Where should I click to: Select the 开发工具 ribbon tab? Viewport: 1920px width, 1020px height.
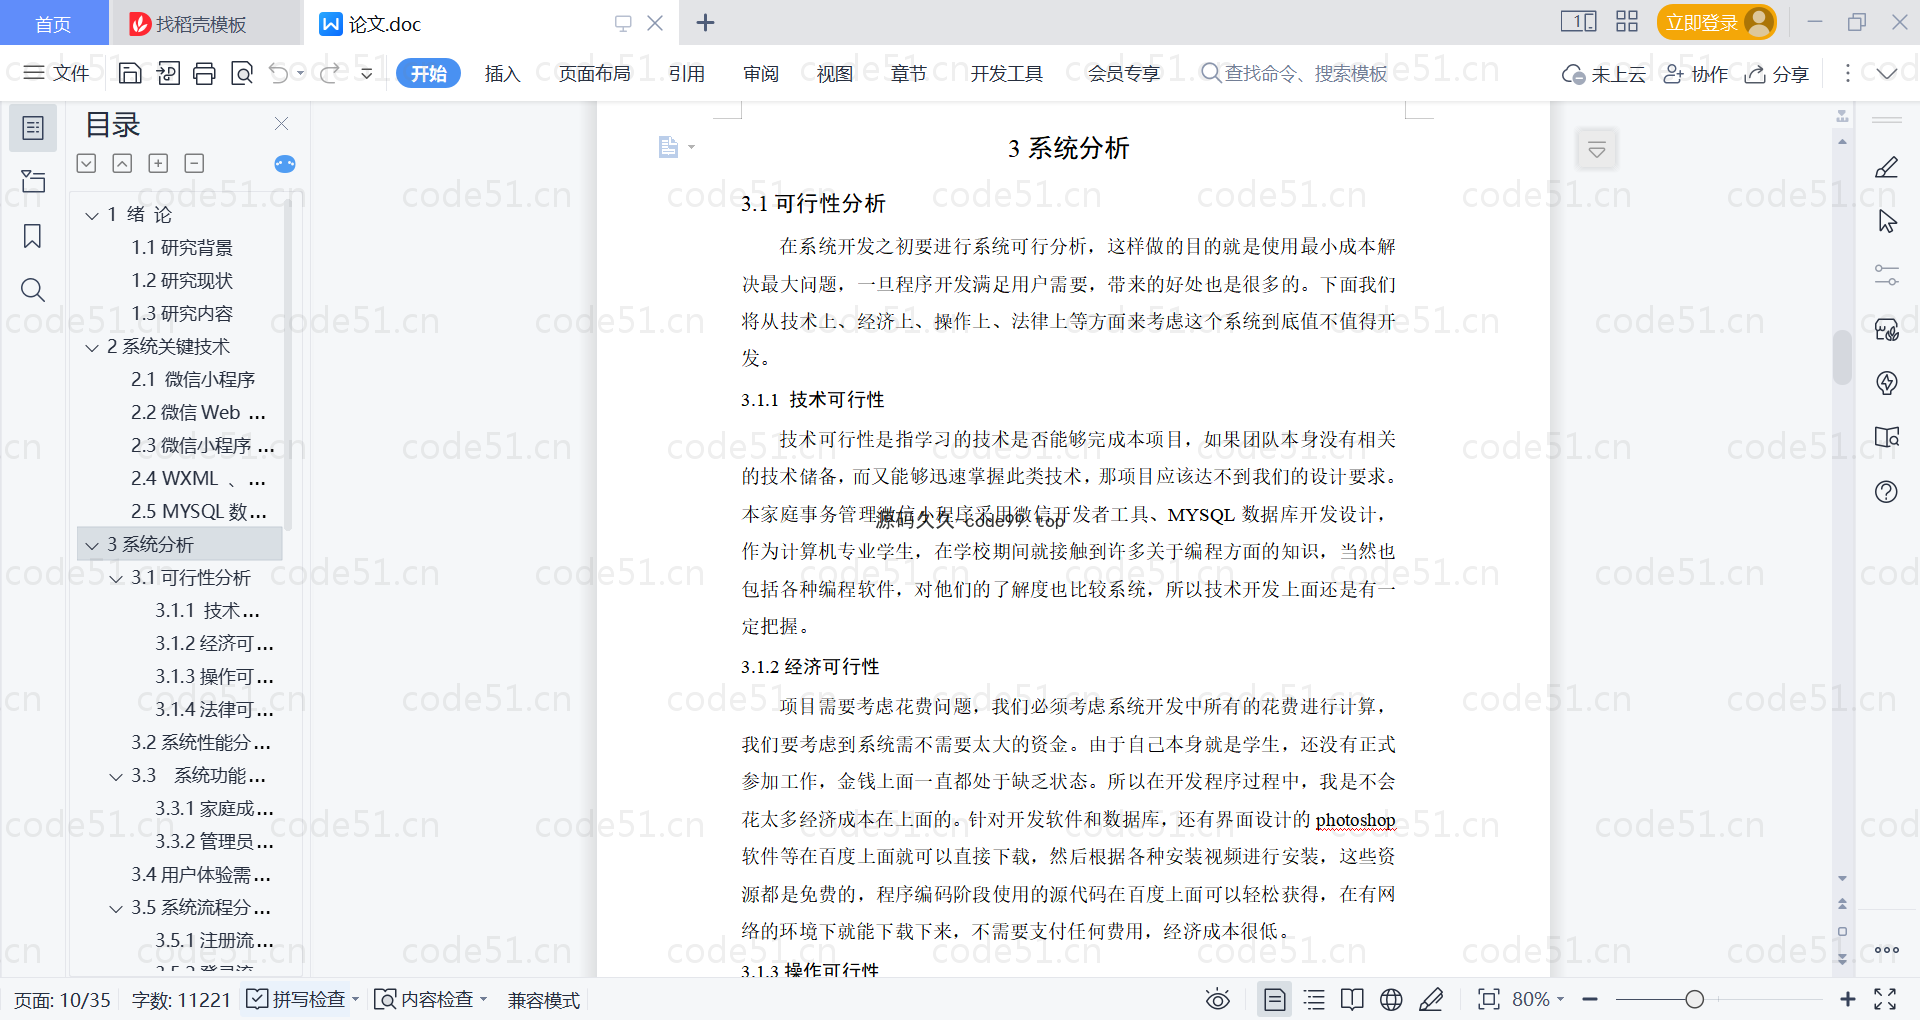(1006, 73)
